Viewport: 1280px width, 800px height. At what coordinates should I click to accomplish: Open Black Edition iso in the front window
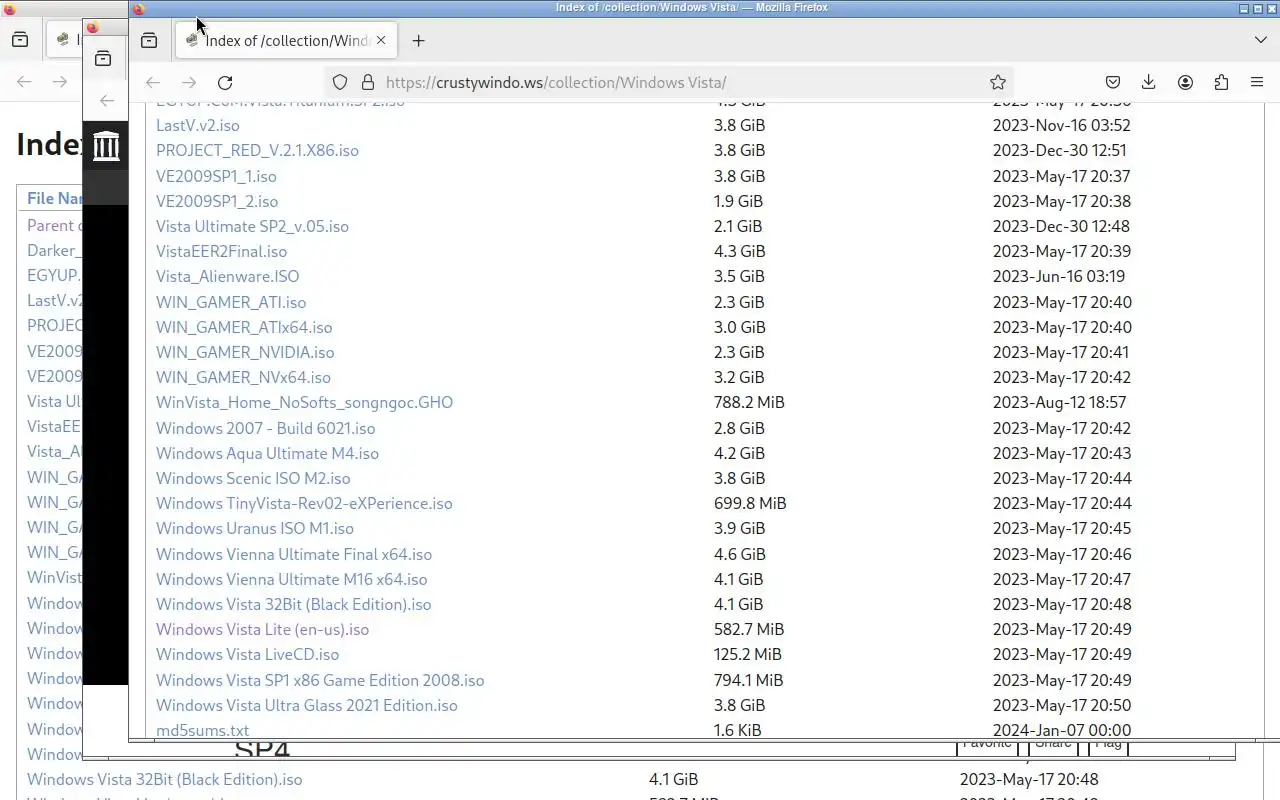(293, 604)
